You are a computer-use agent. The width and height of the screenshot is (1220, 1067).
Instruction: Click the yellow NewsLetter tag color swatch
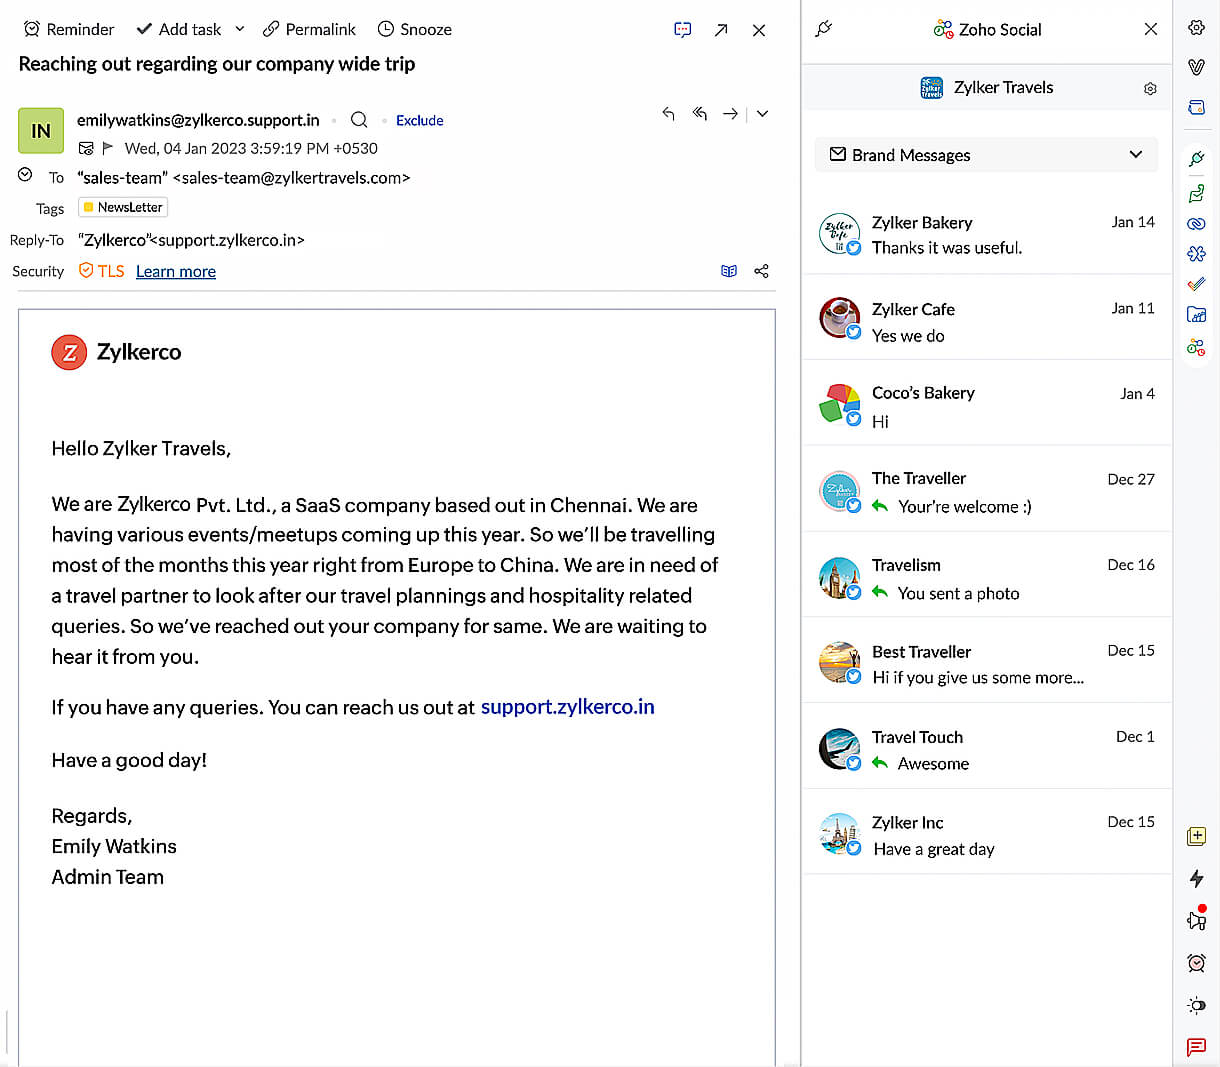tap(89, 207)
